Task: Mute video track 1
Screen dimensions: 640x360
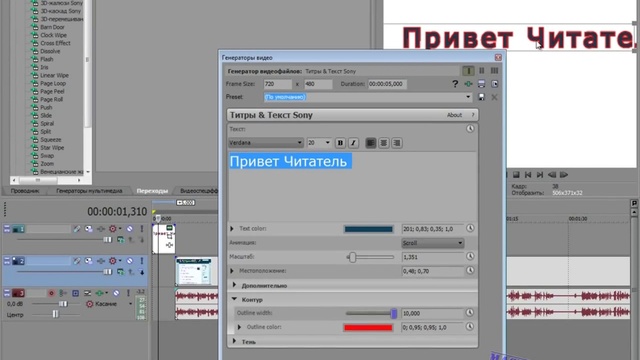Action: (x=129, y=229)
